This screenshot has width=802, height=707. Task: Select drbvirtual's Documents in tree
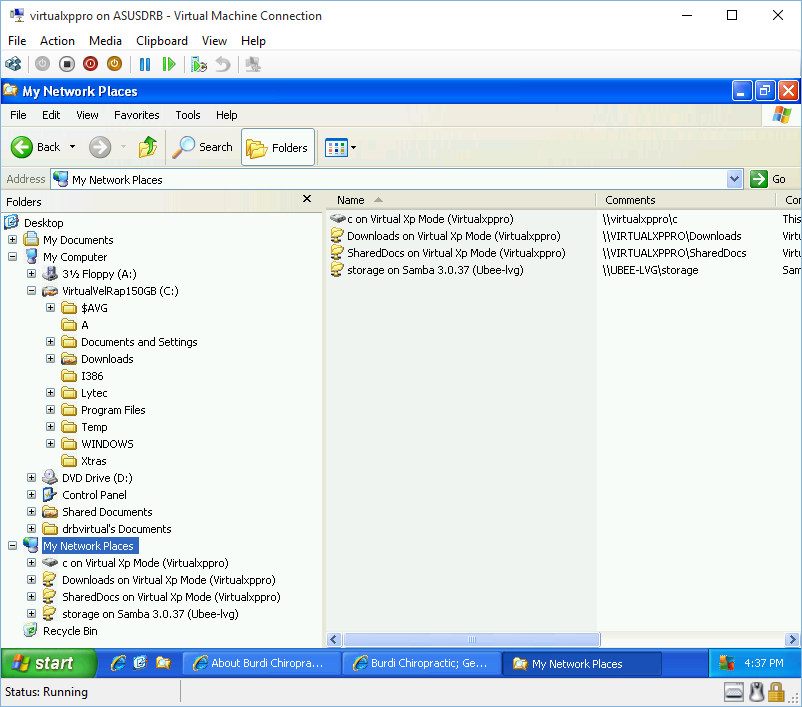(117, 529)
